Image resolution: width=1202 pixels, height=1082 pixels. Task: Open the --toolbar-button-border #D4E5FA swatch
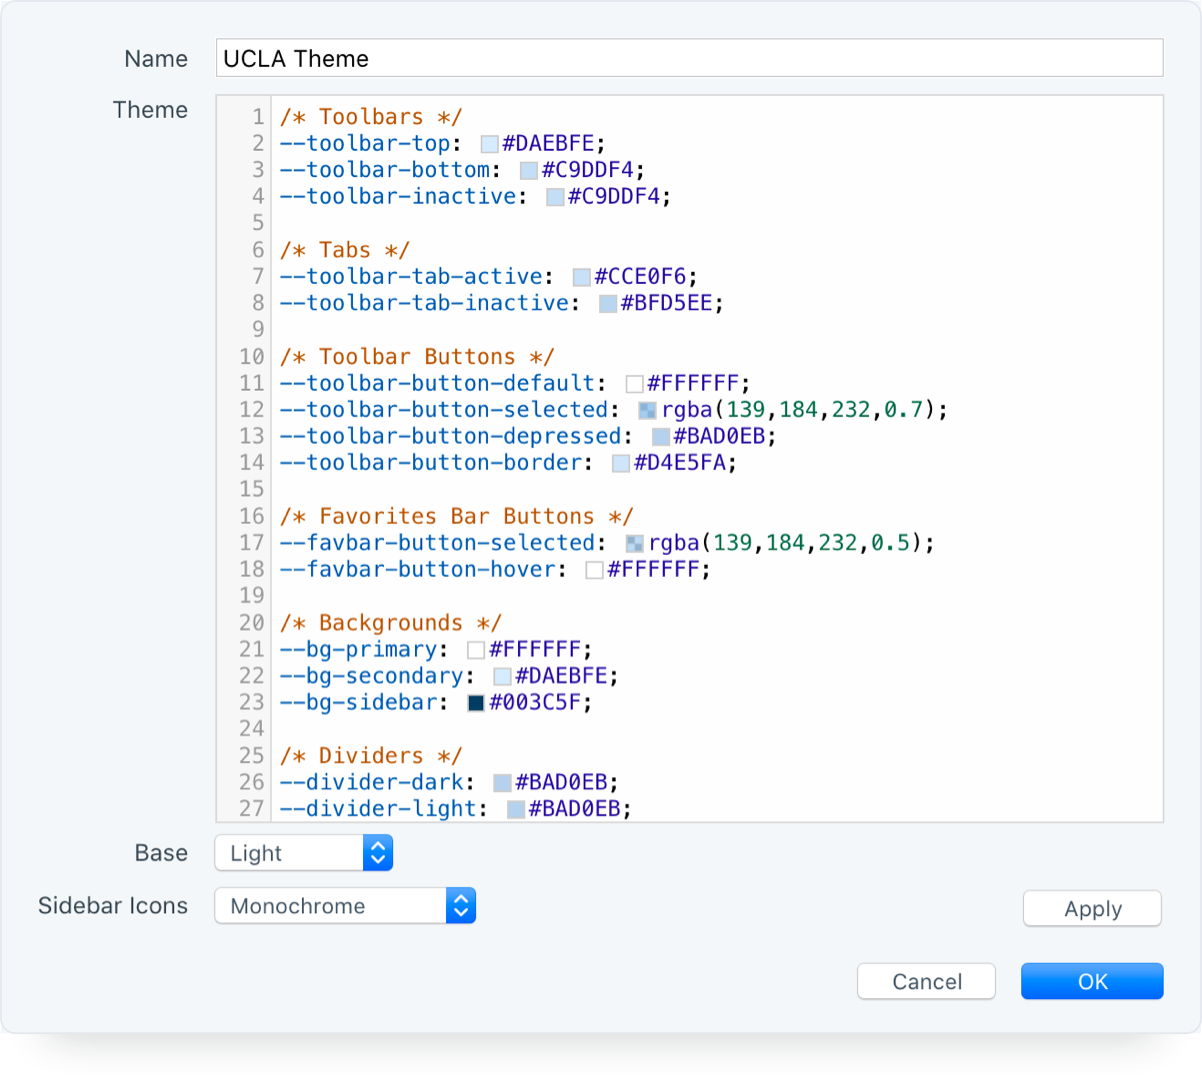(621, 463)
